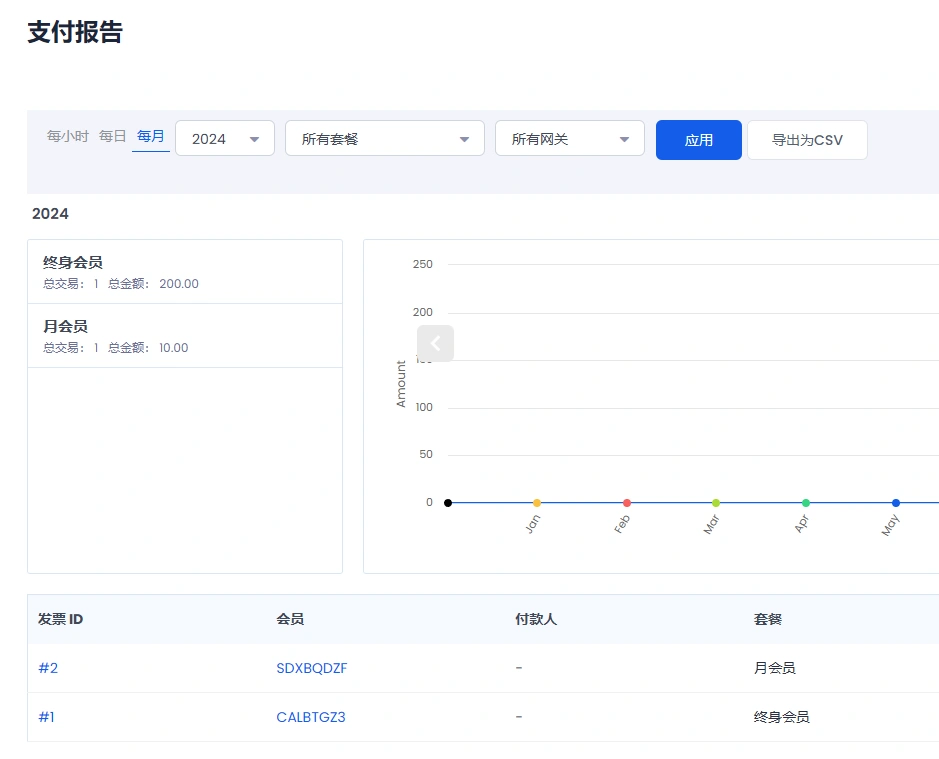Select the 每月 monthly tab
This screenshot has width=939, height=759.
[x=151, y=136]
